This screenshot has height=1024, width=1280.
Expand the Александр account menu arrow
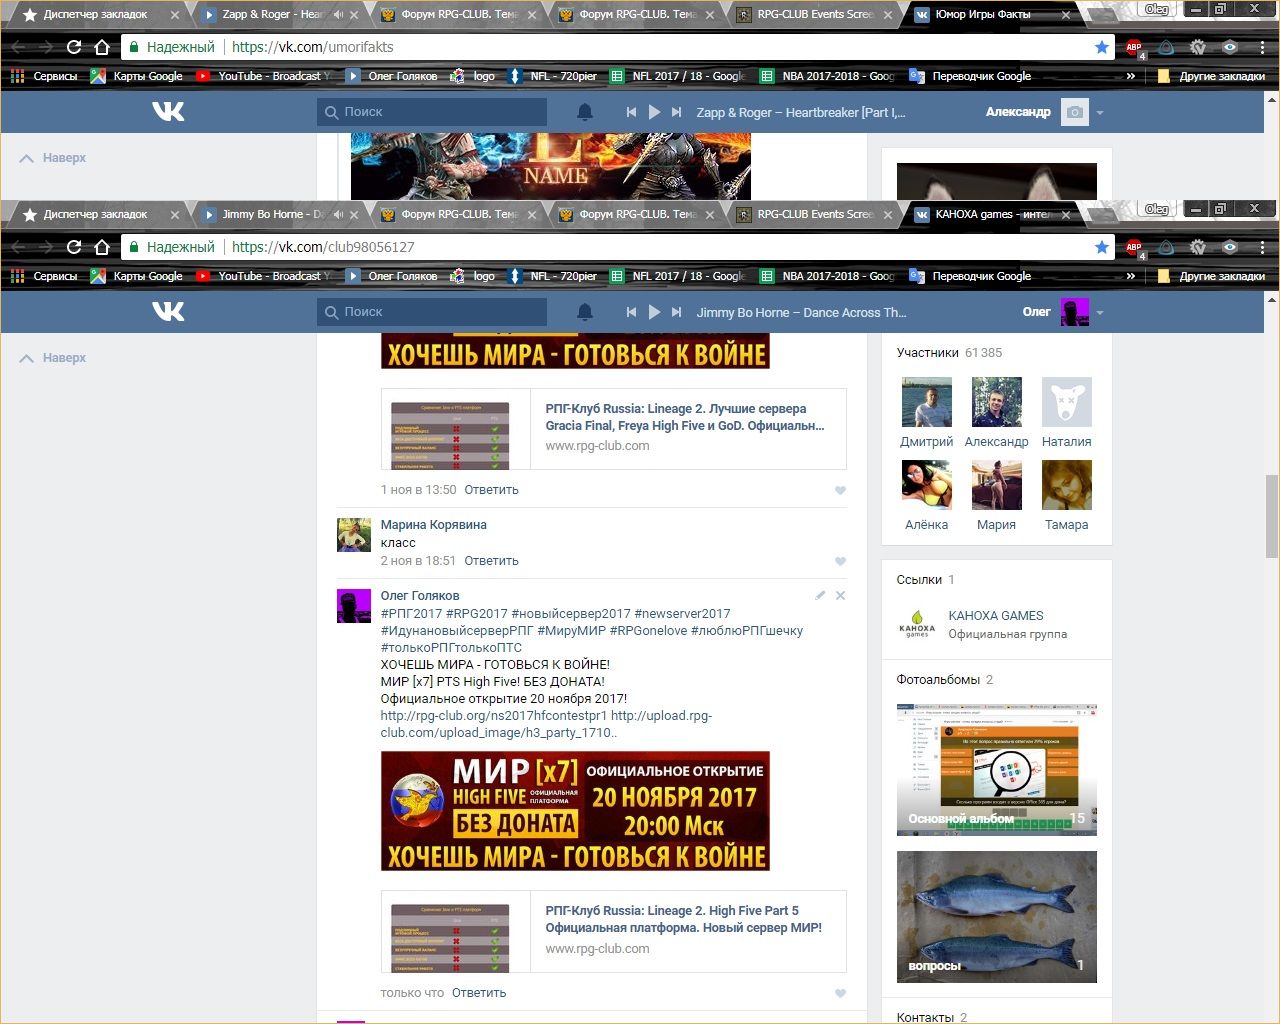click(1100, 113)
